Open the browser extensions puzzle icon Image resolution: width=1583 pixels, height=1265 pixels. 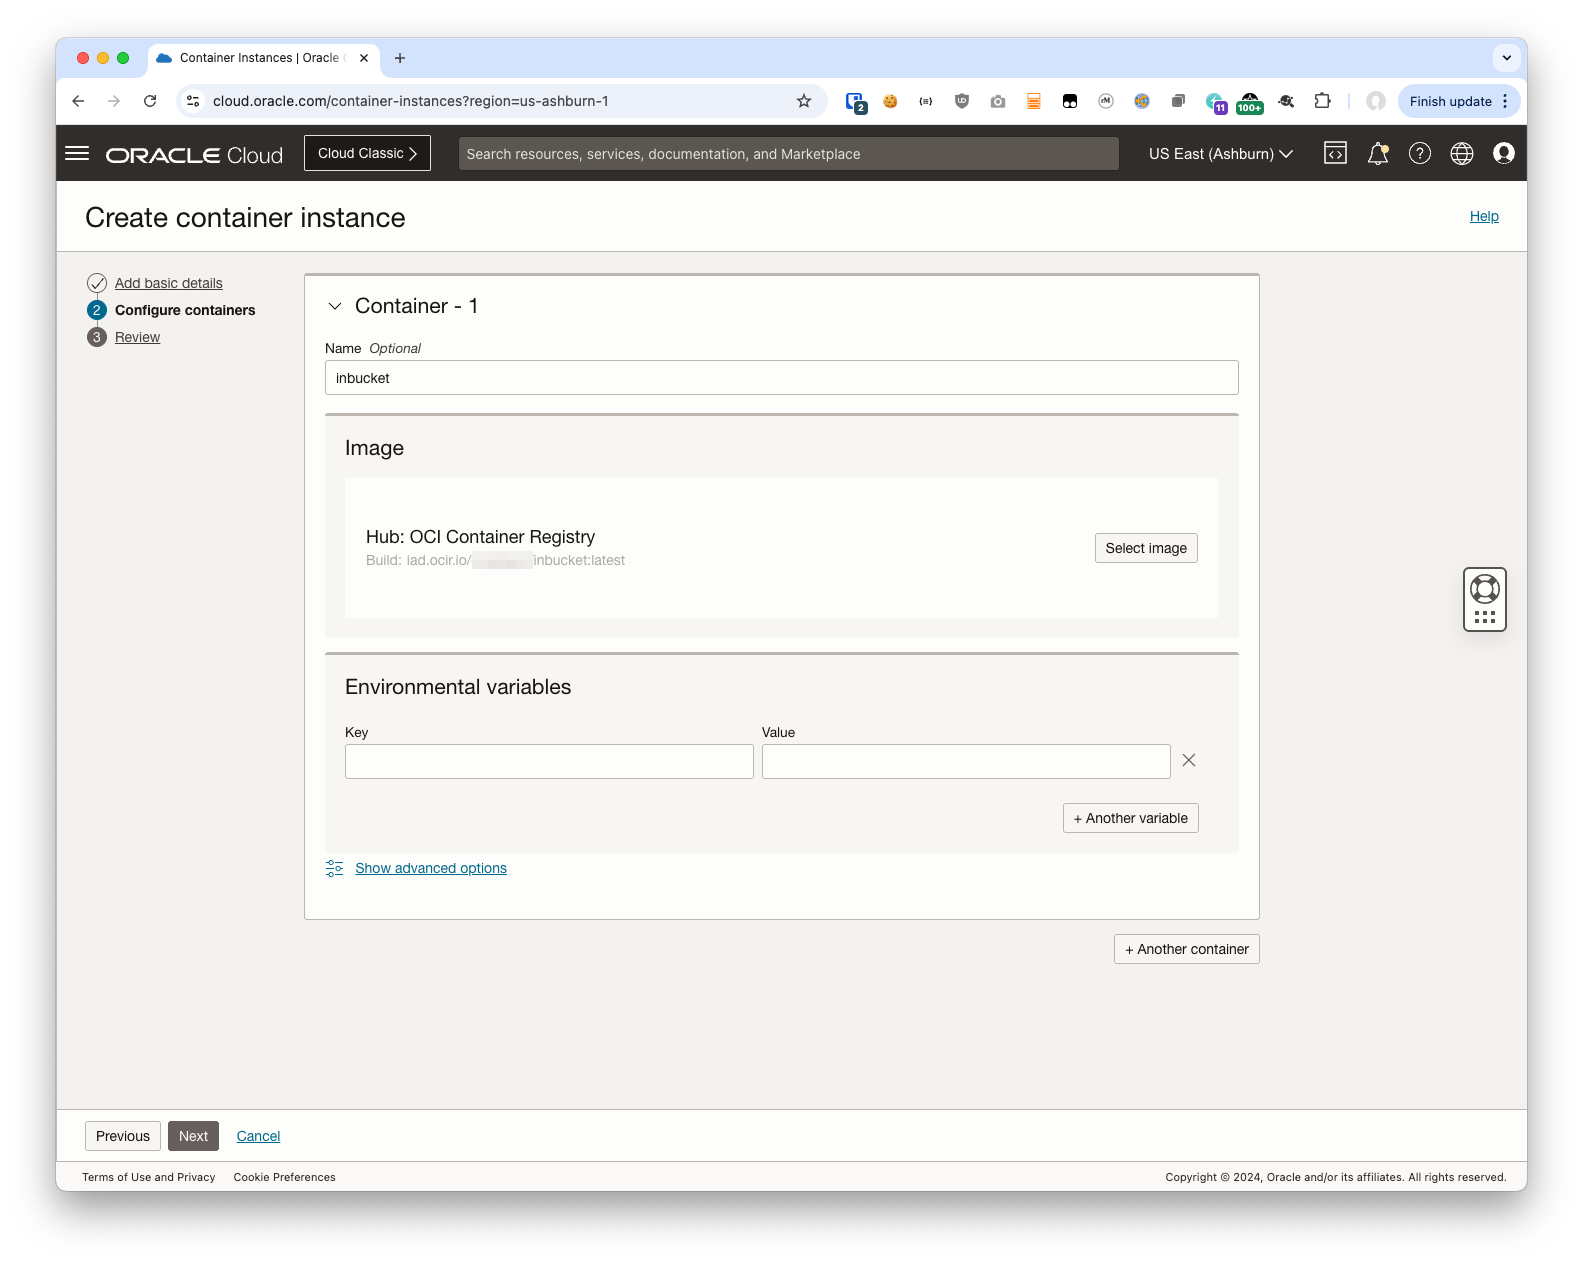point(1322,101)
